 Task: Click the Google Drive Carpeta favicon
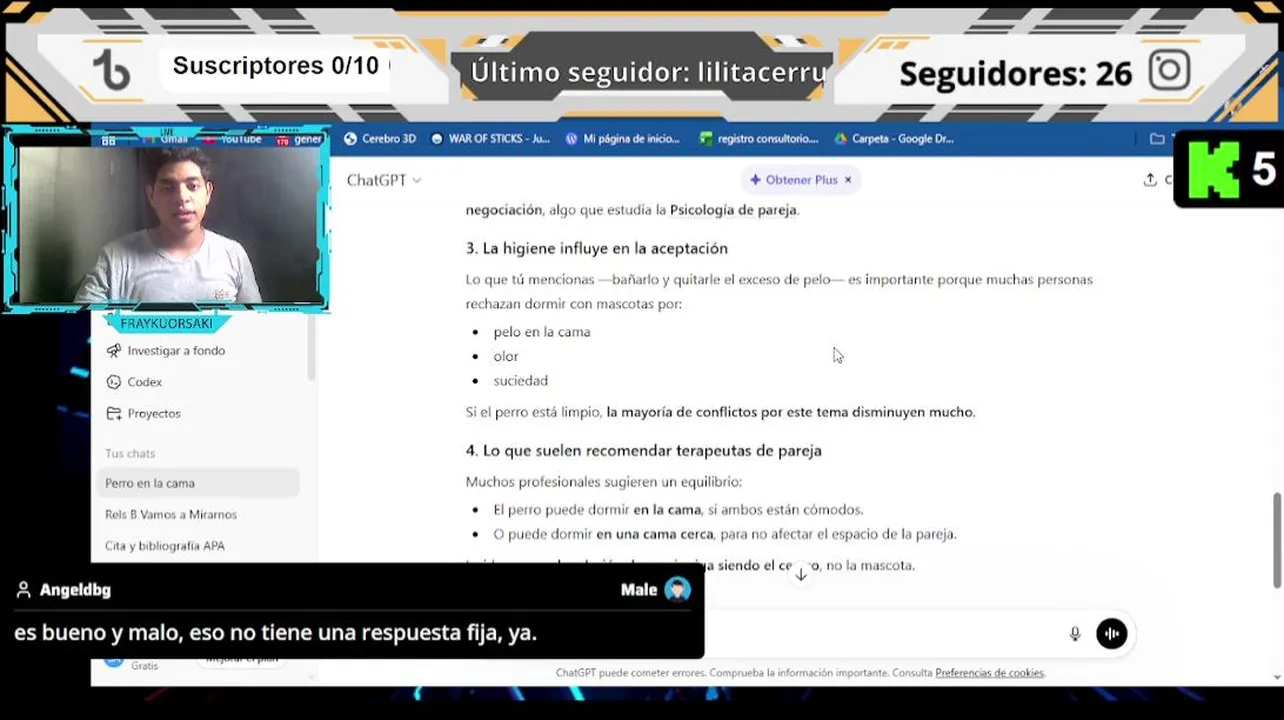841,139
